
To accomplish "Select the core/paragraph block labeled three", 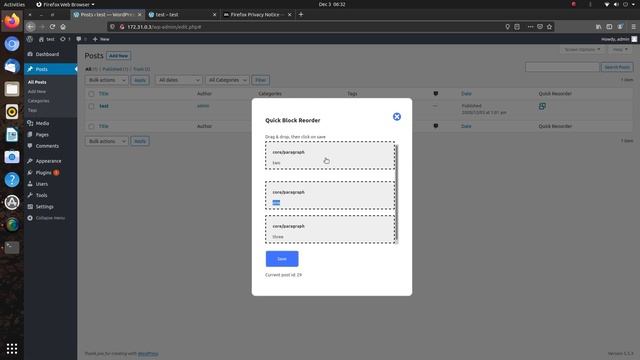I will [x=330, y=229].
